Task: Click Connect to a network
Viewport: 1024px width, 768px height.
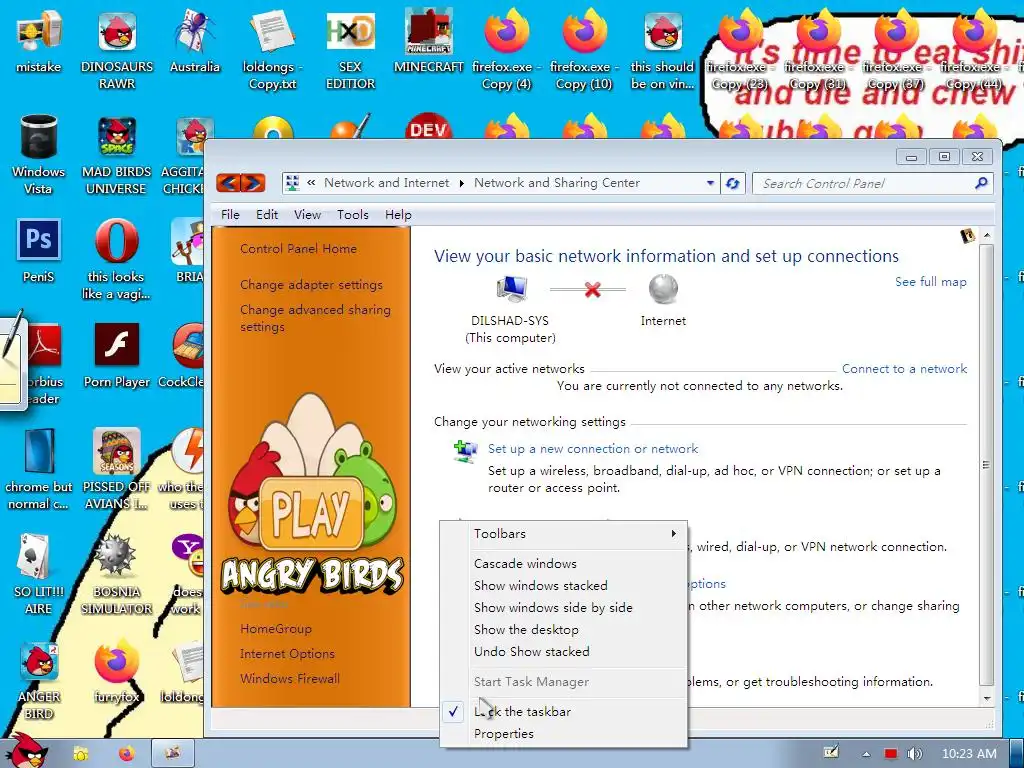Action: click(904, 368)
